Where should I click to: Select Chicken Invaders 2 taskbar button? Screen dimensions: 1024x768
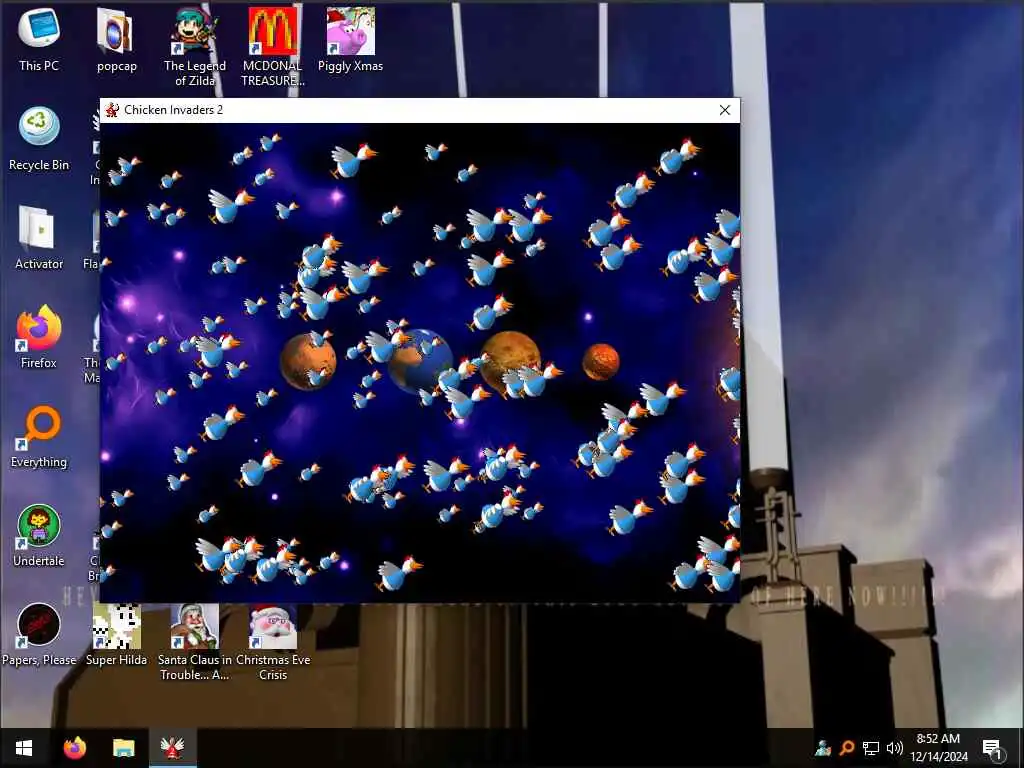point(172,748)
